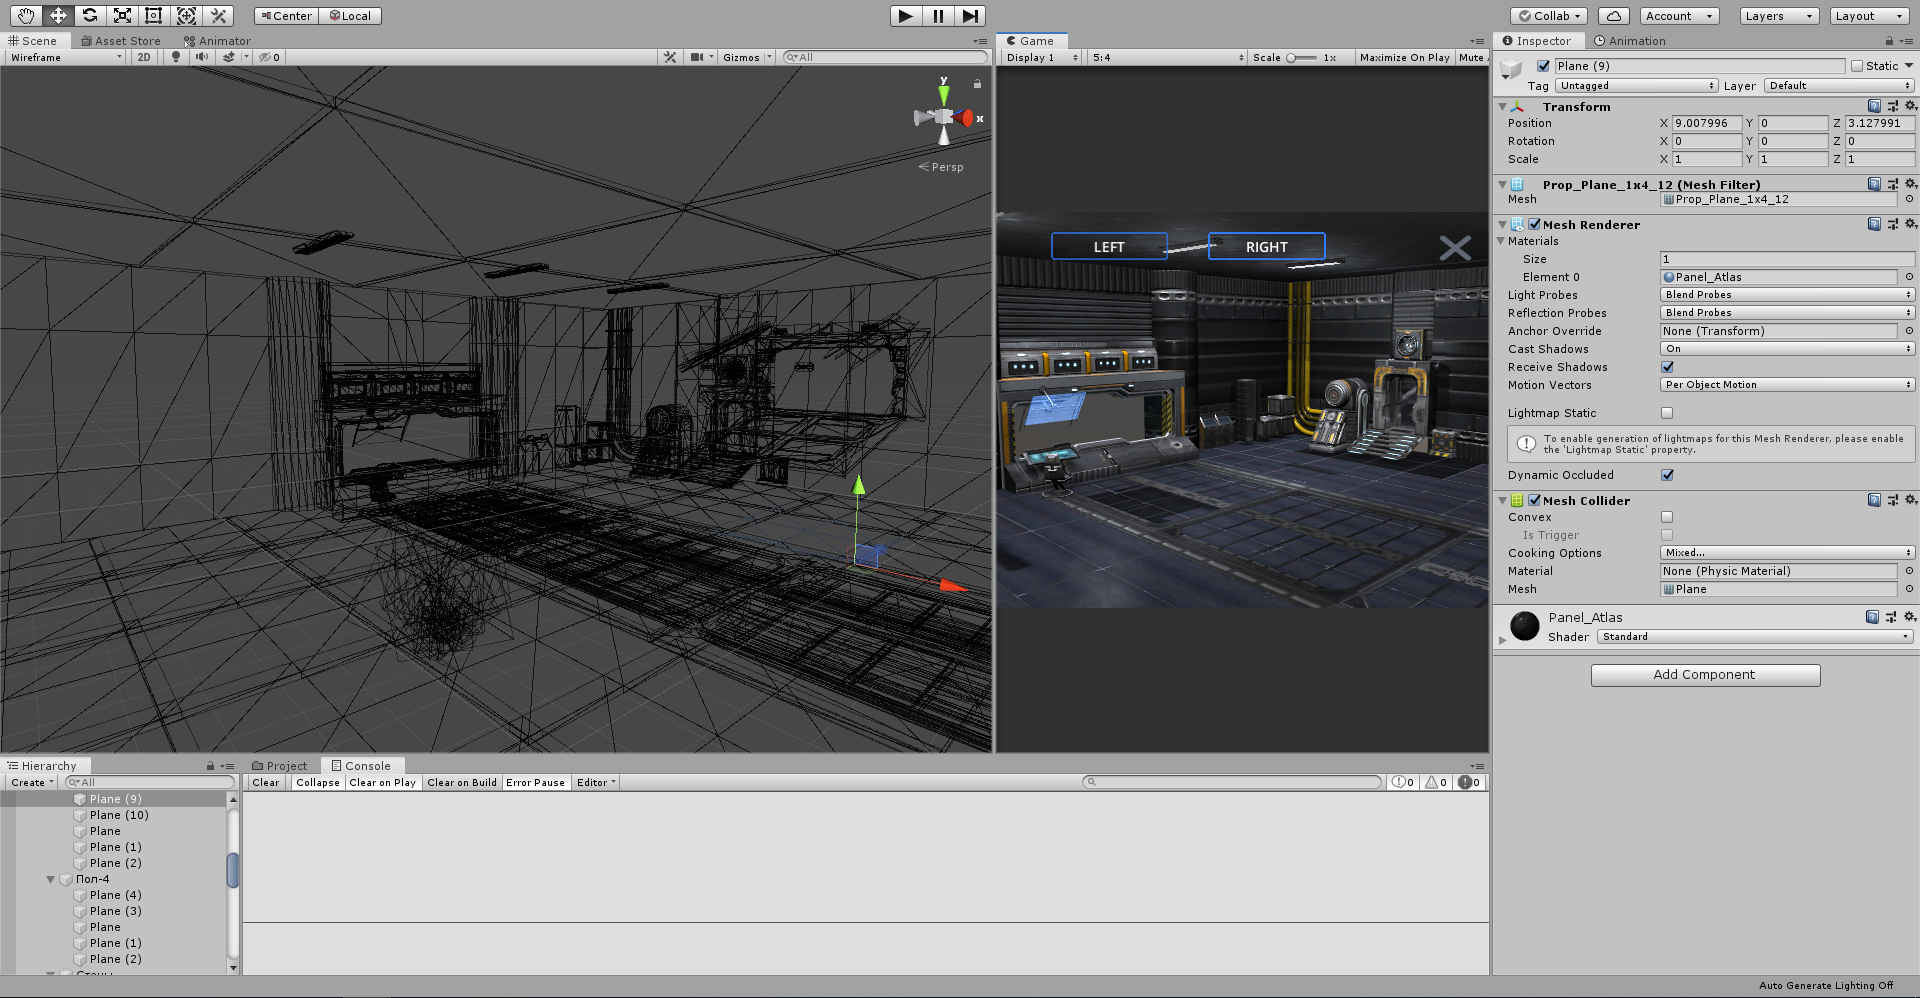The width and height of the screenshot is (1920, 998).
Task: Open scene tools wrench icon
Action: (x=670, y=57)
